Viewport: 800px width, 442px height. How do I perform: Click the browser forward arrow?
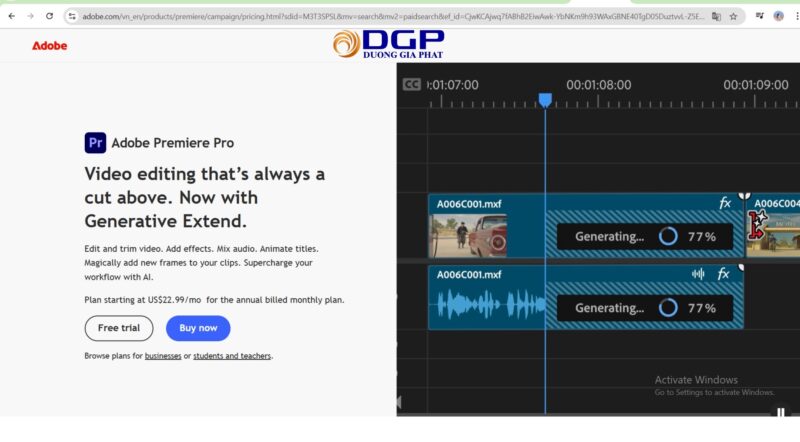pos(31,16)
